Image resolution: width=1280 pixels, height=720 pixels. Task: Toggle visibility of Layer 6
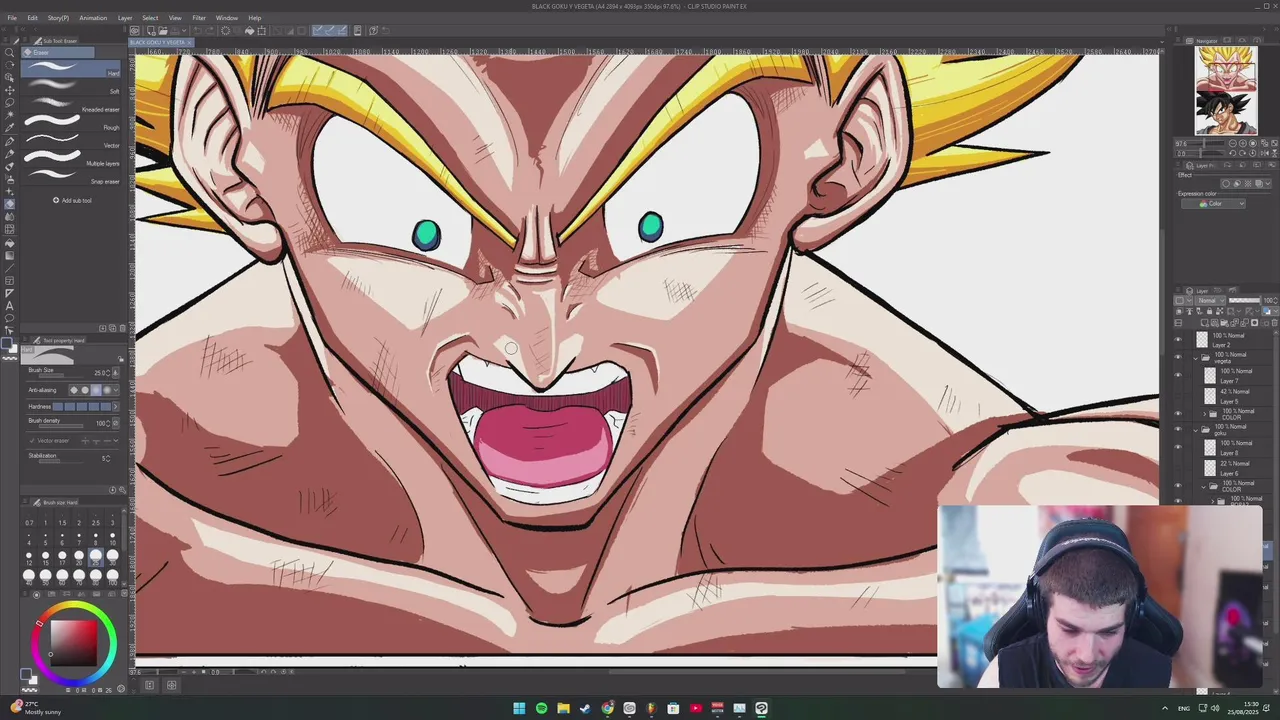[x=1178, y=468]
